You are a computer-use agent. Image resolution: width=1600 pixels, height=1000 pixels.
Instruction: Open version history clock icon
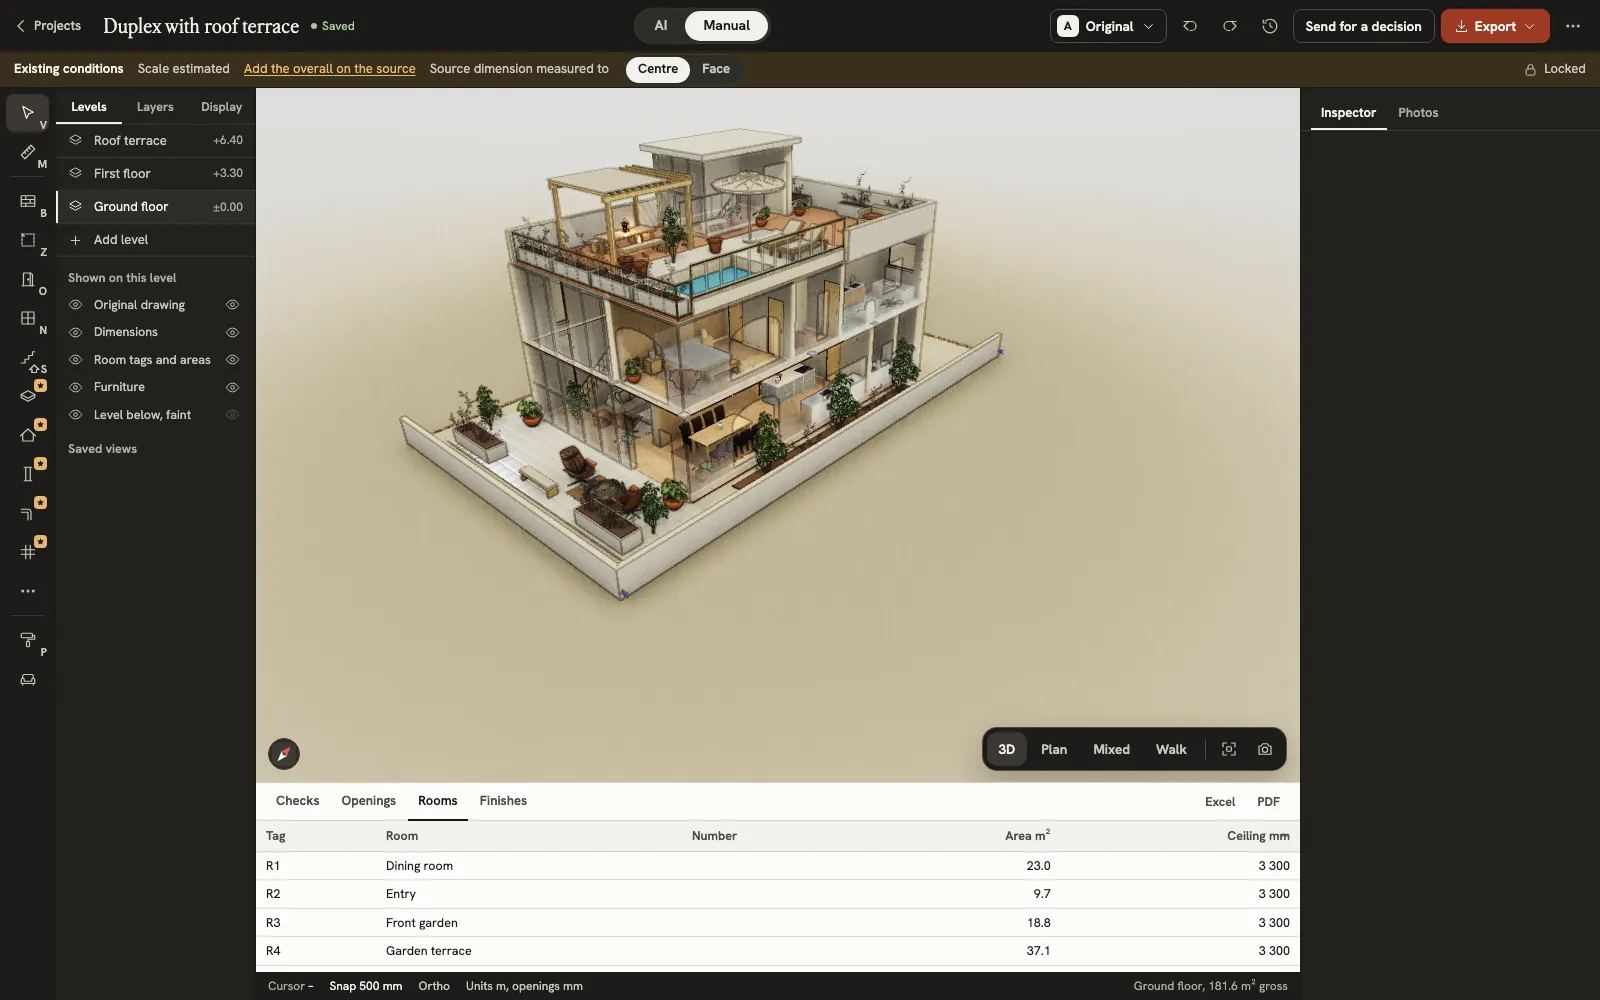pyautogui.click(x=1270, y=26)
